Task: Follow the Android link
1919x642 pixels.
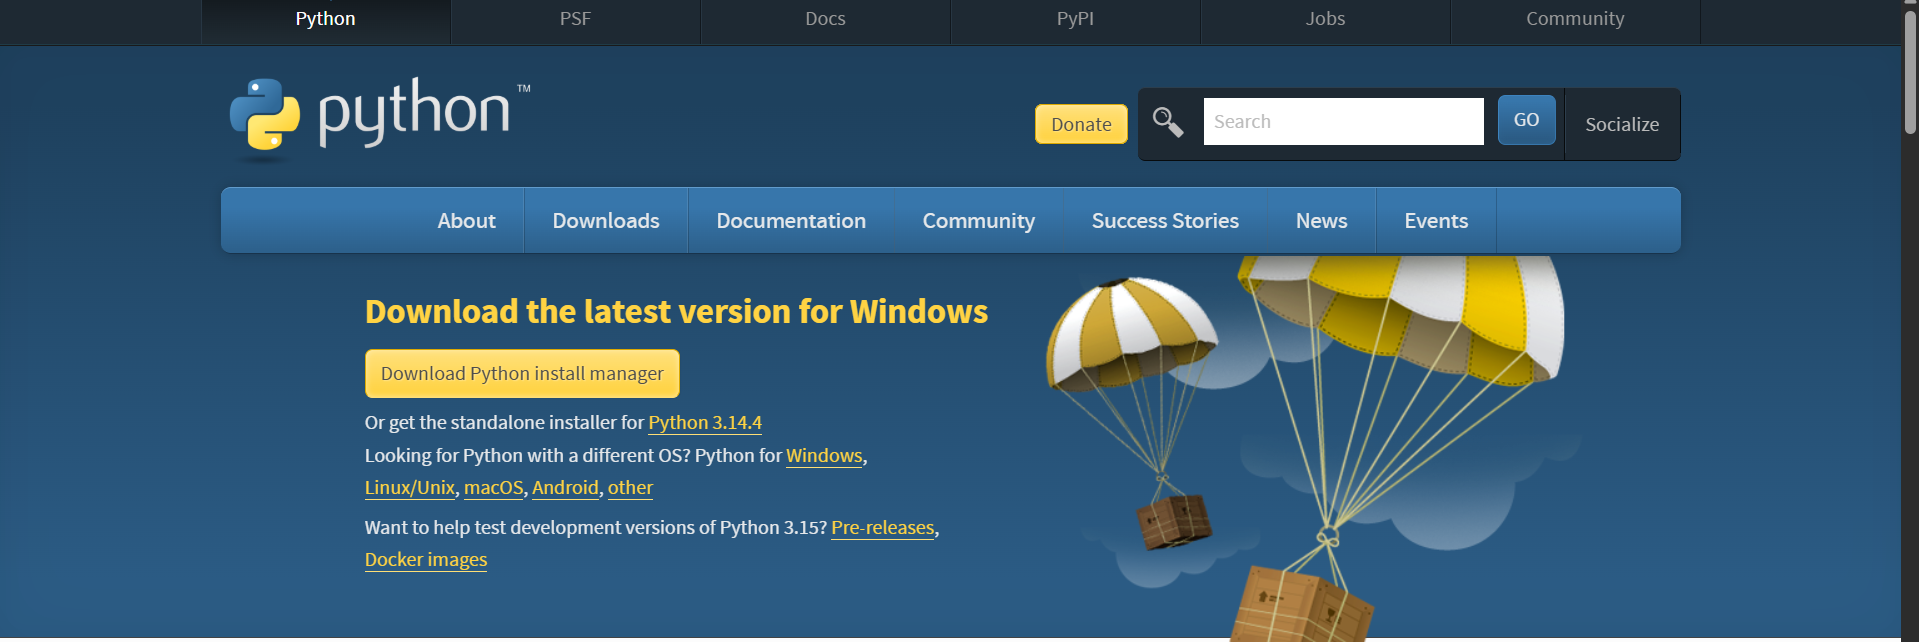Action: (x=565, y=487)
